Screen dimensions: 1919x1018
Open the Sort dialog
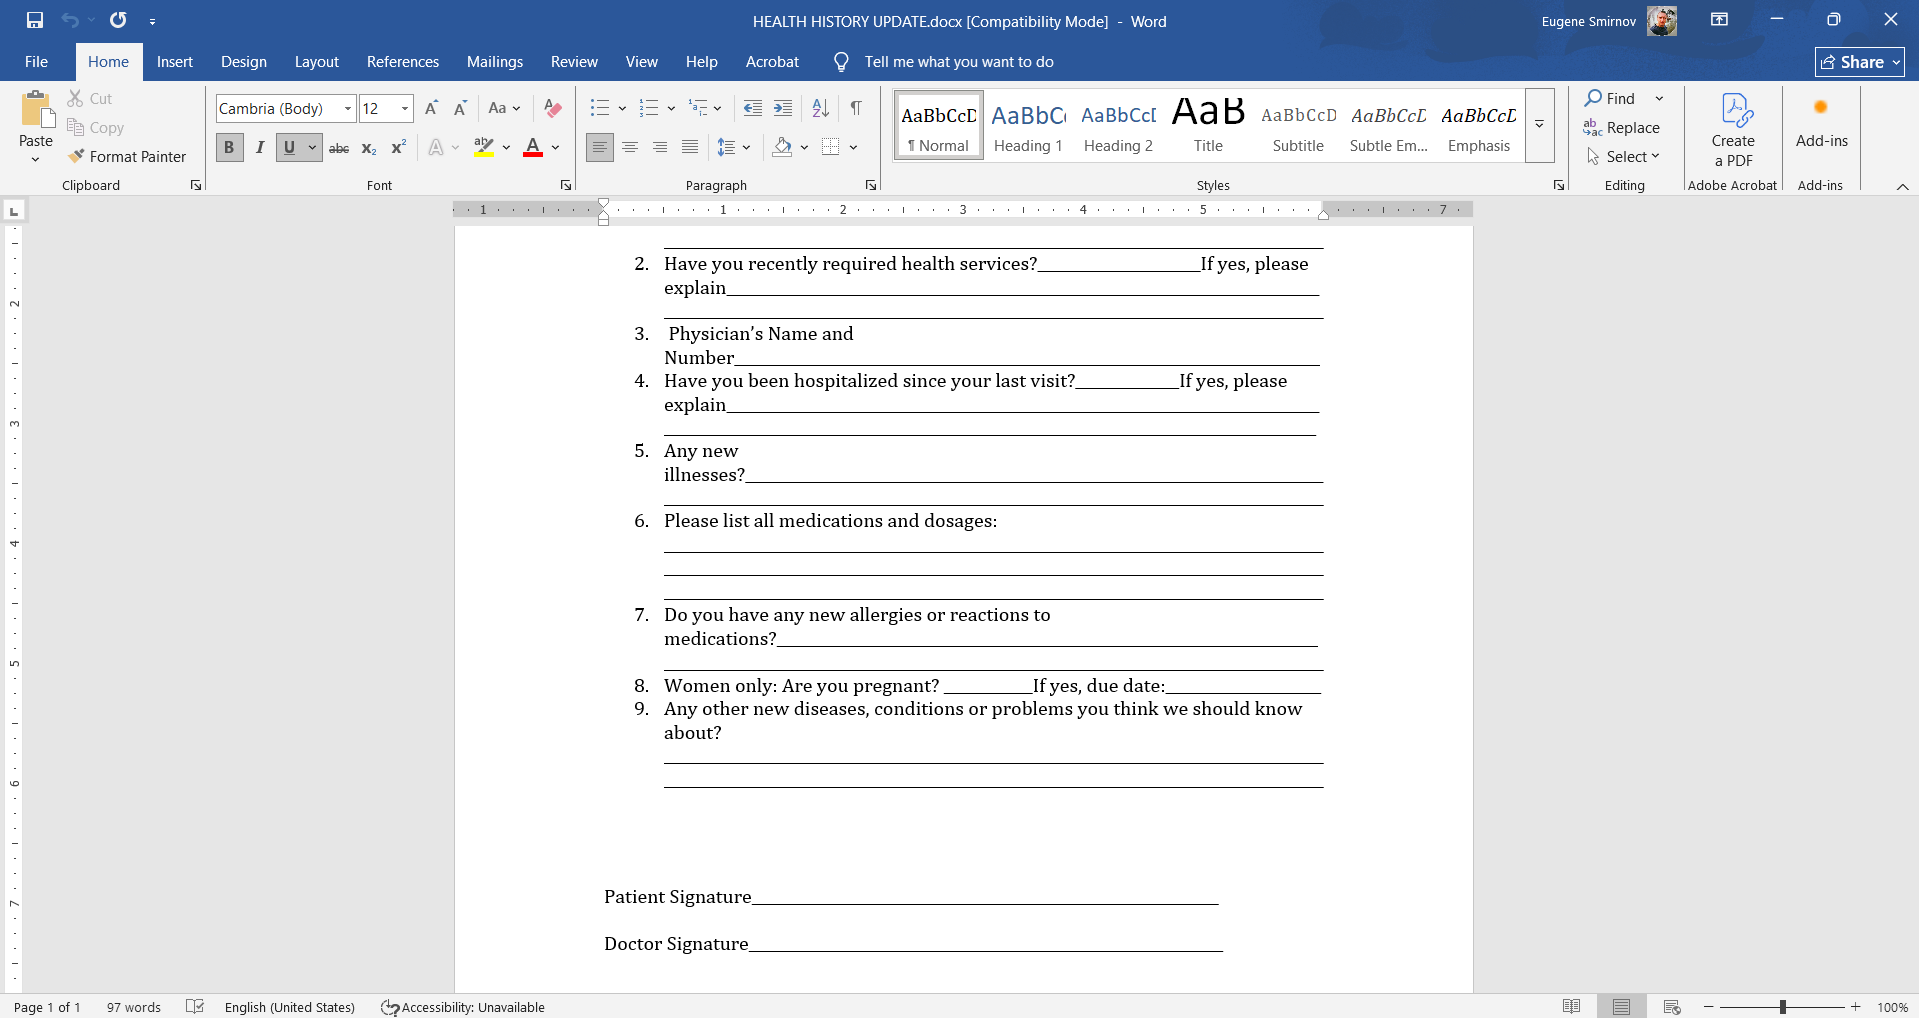click(819, 108)
